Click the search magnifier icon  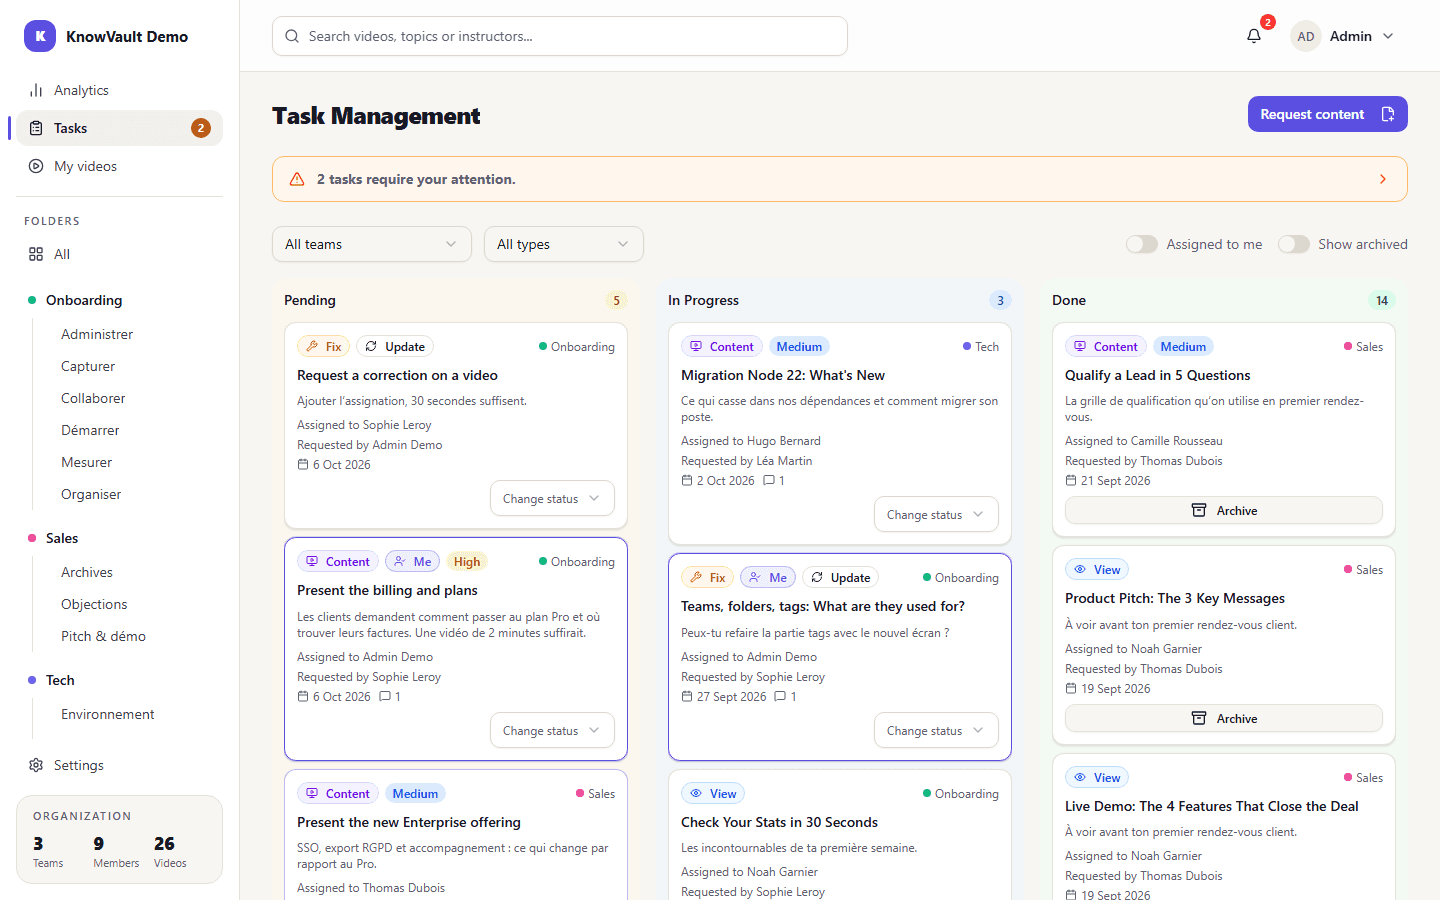292,36
